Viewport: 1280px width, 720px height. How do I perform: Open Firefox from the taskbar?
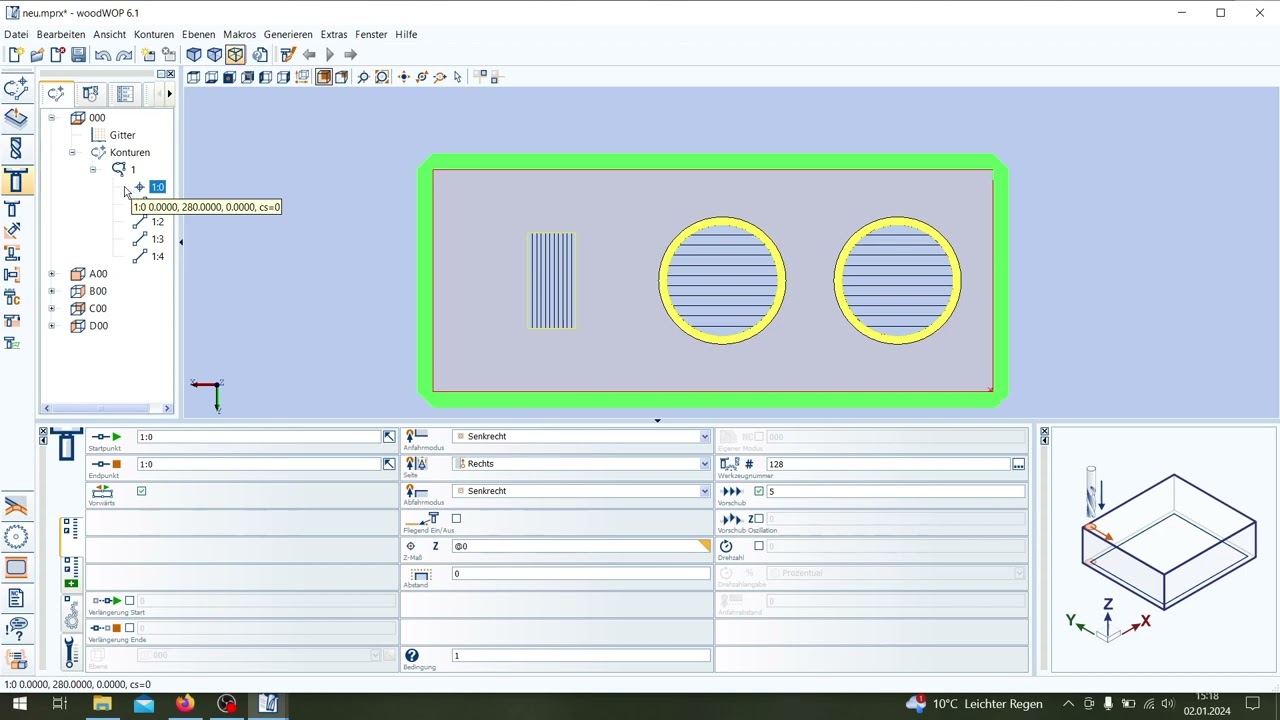pyautogui.click(x=185, y=704)
